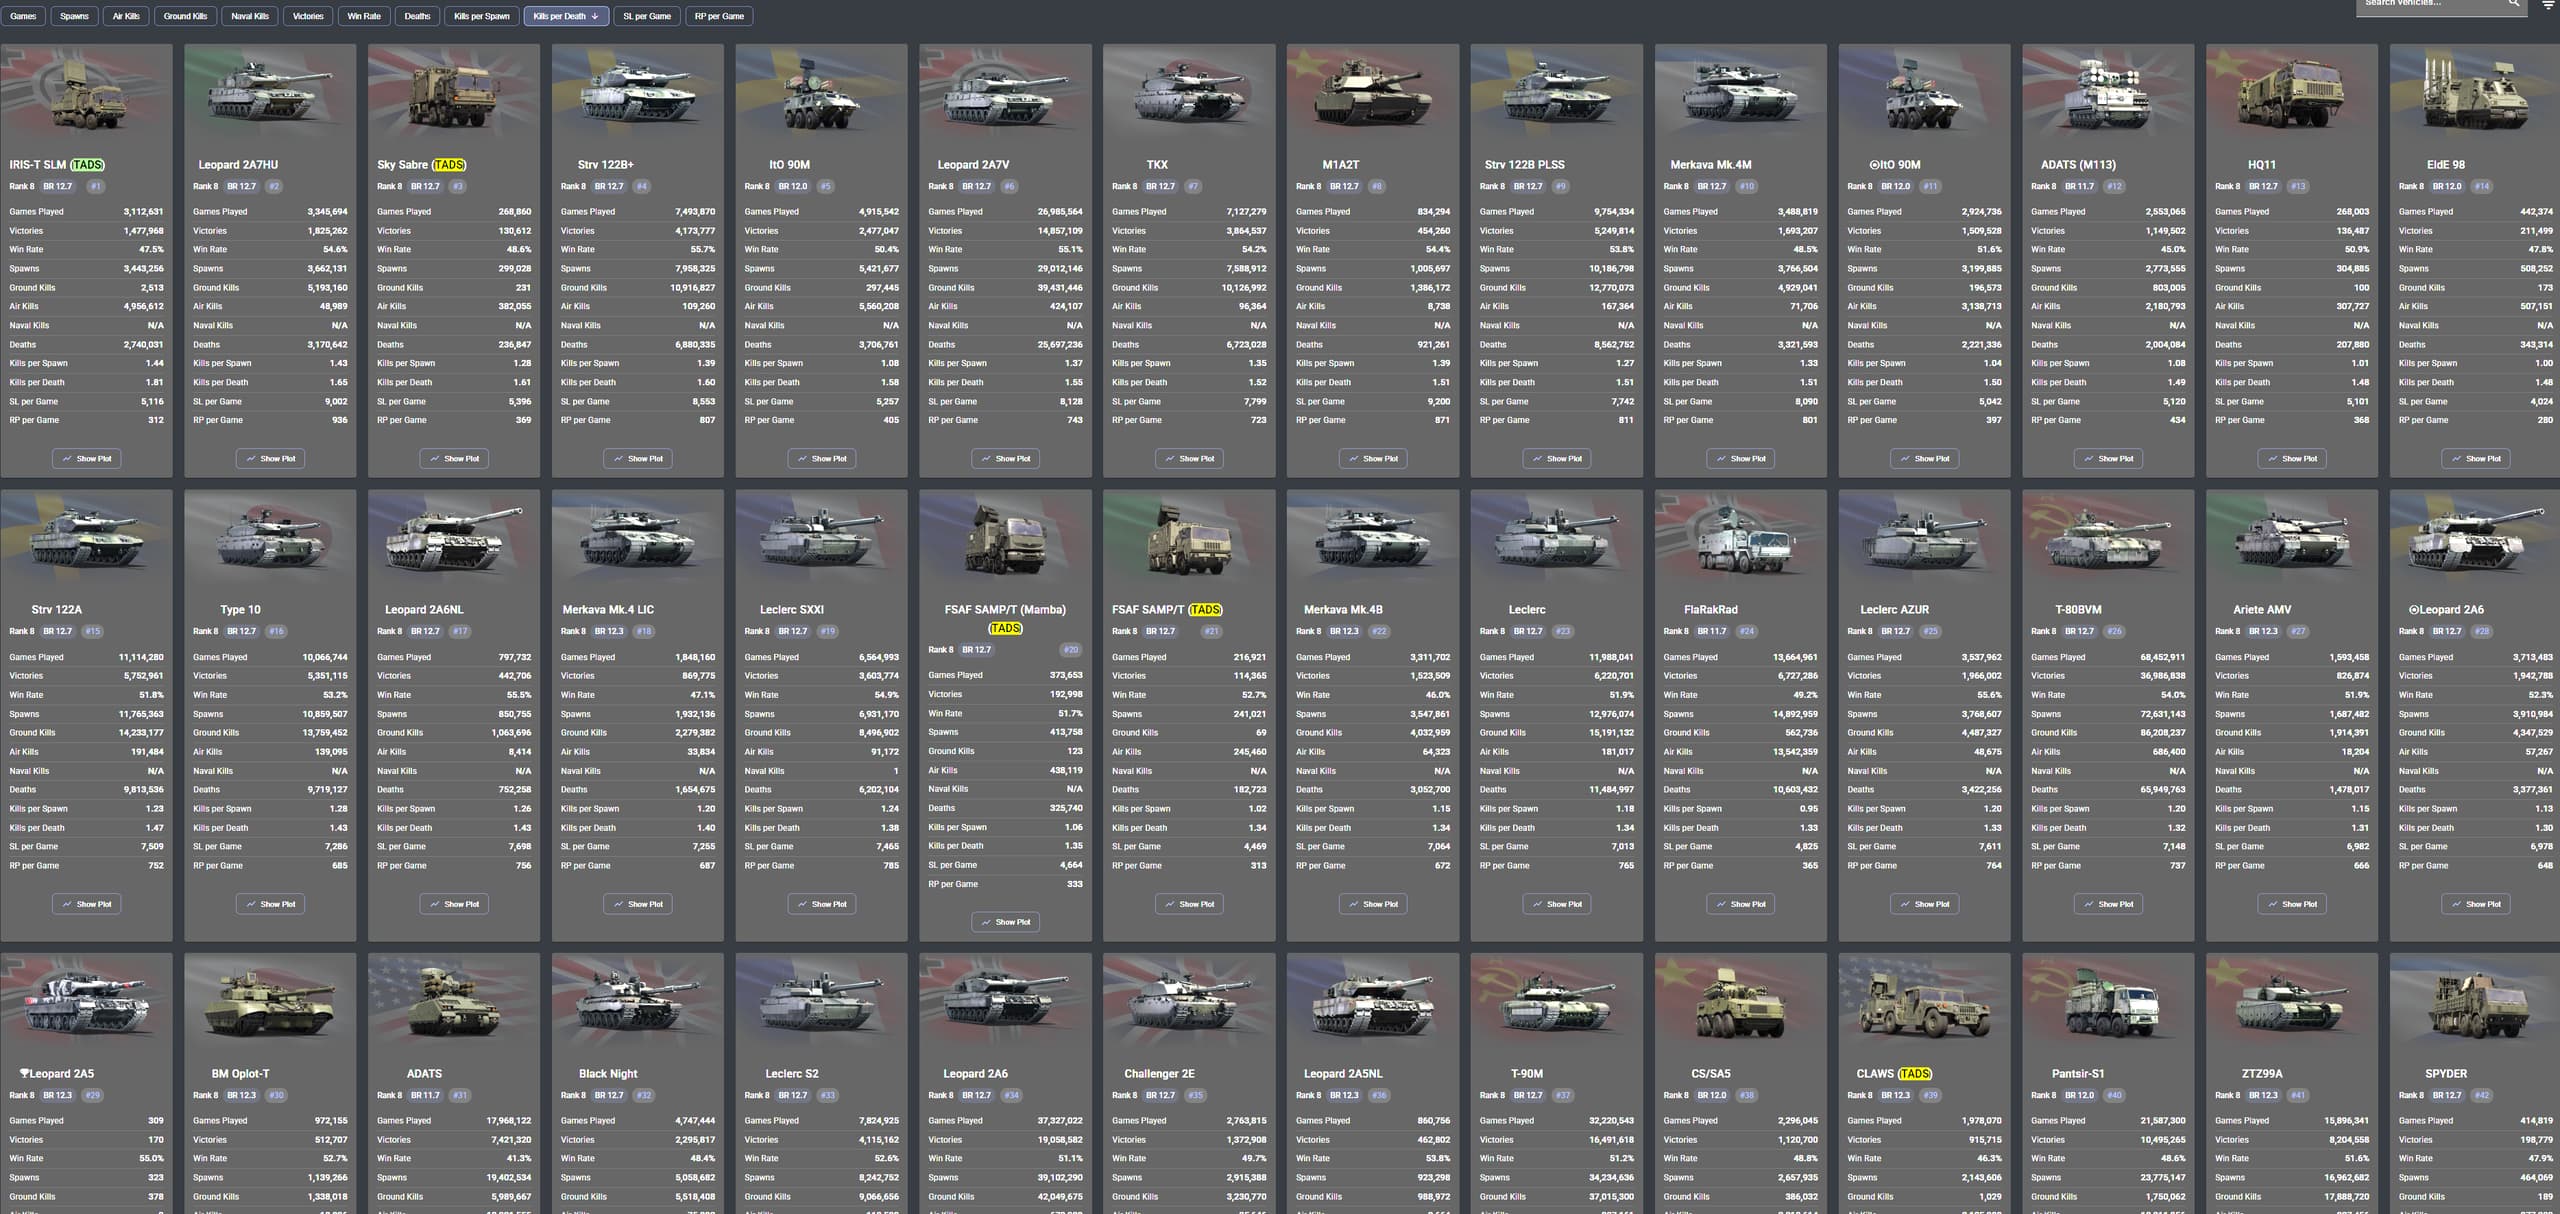Open the filter icon at top right
This screenshot has width=2560, height=1214.
coord(2548,5)
